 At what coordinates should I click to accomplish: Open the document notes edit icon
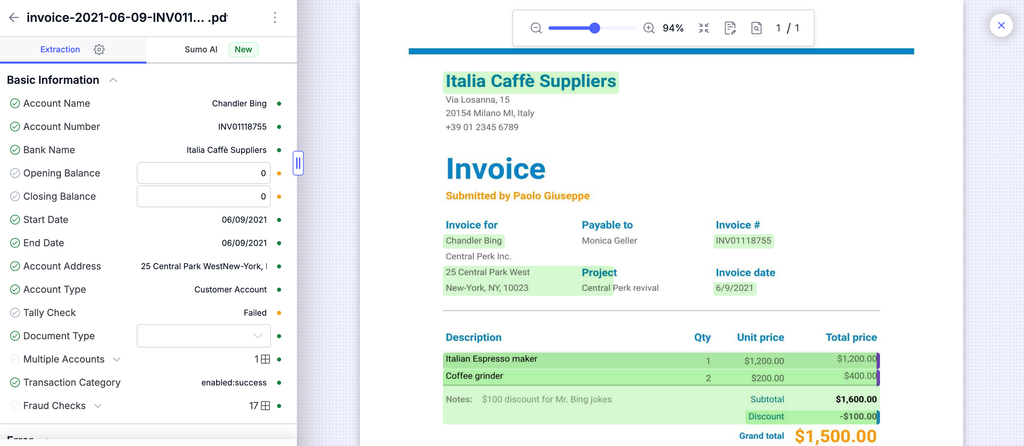click(730, 28)
